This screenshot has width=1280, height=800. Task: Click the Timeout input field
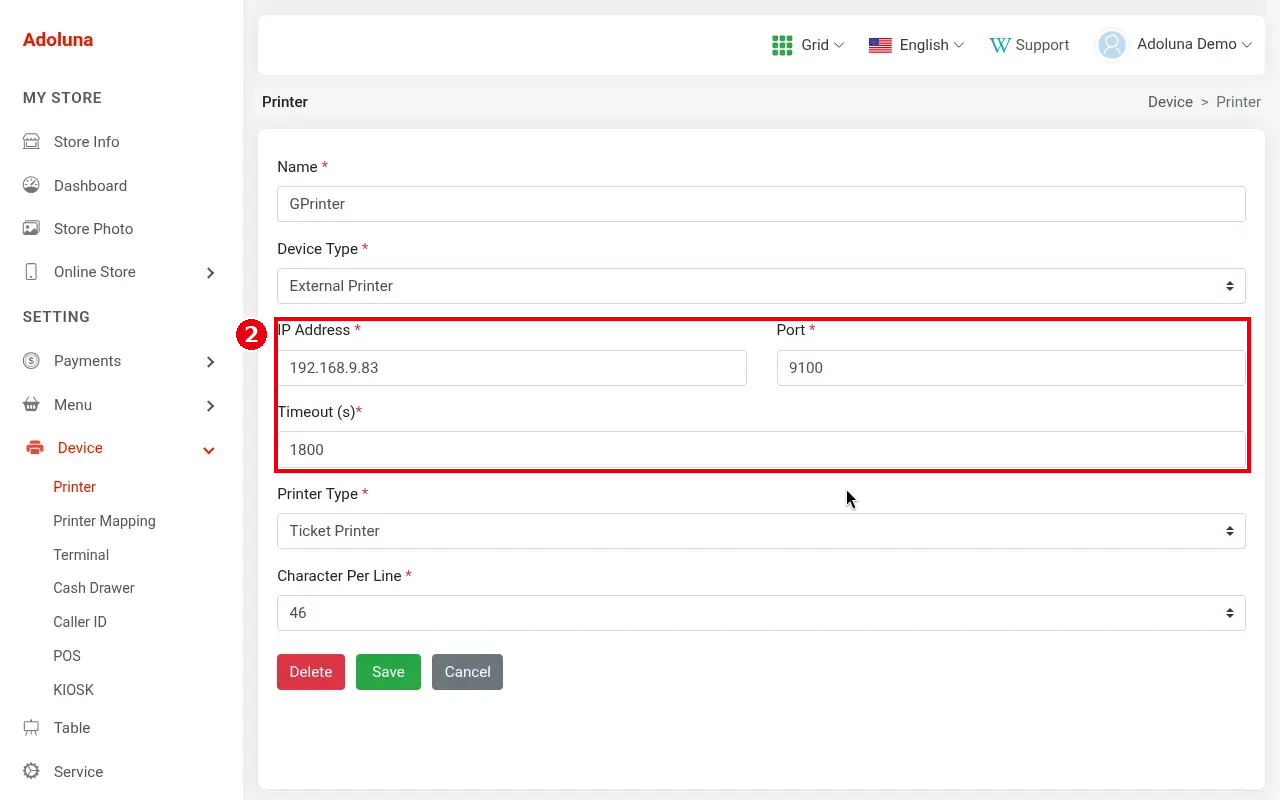point(761,450)
